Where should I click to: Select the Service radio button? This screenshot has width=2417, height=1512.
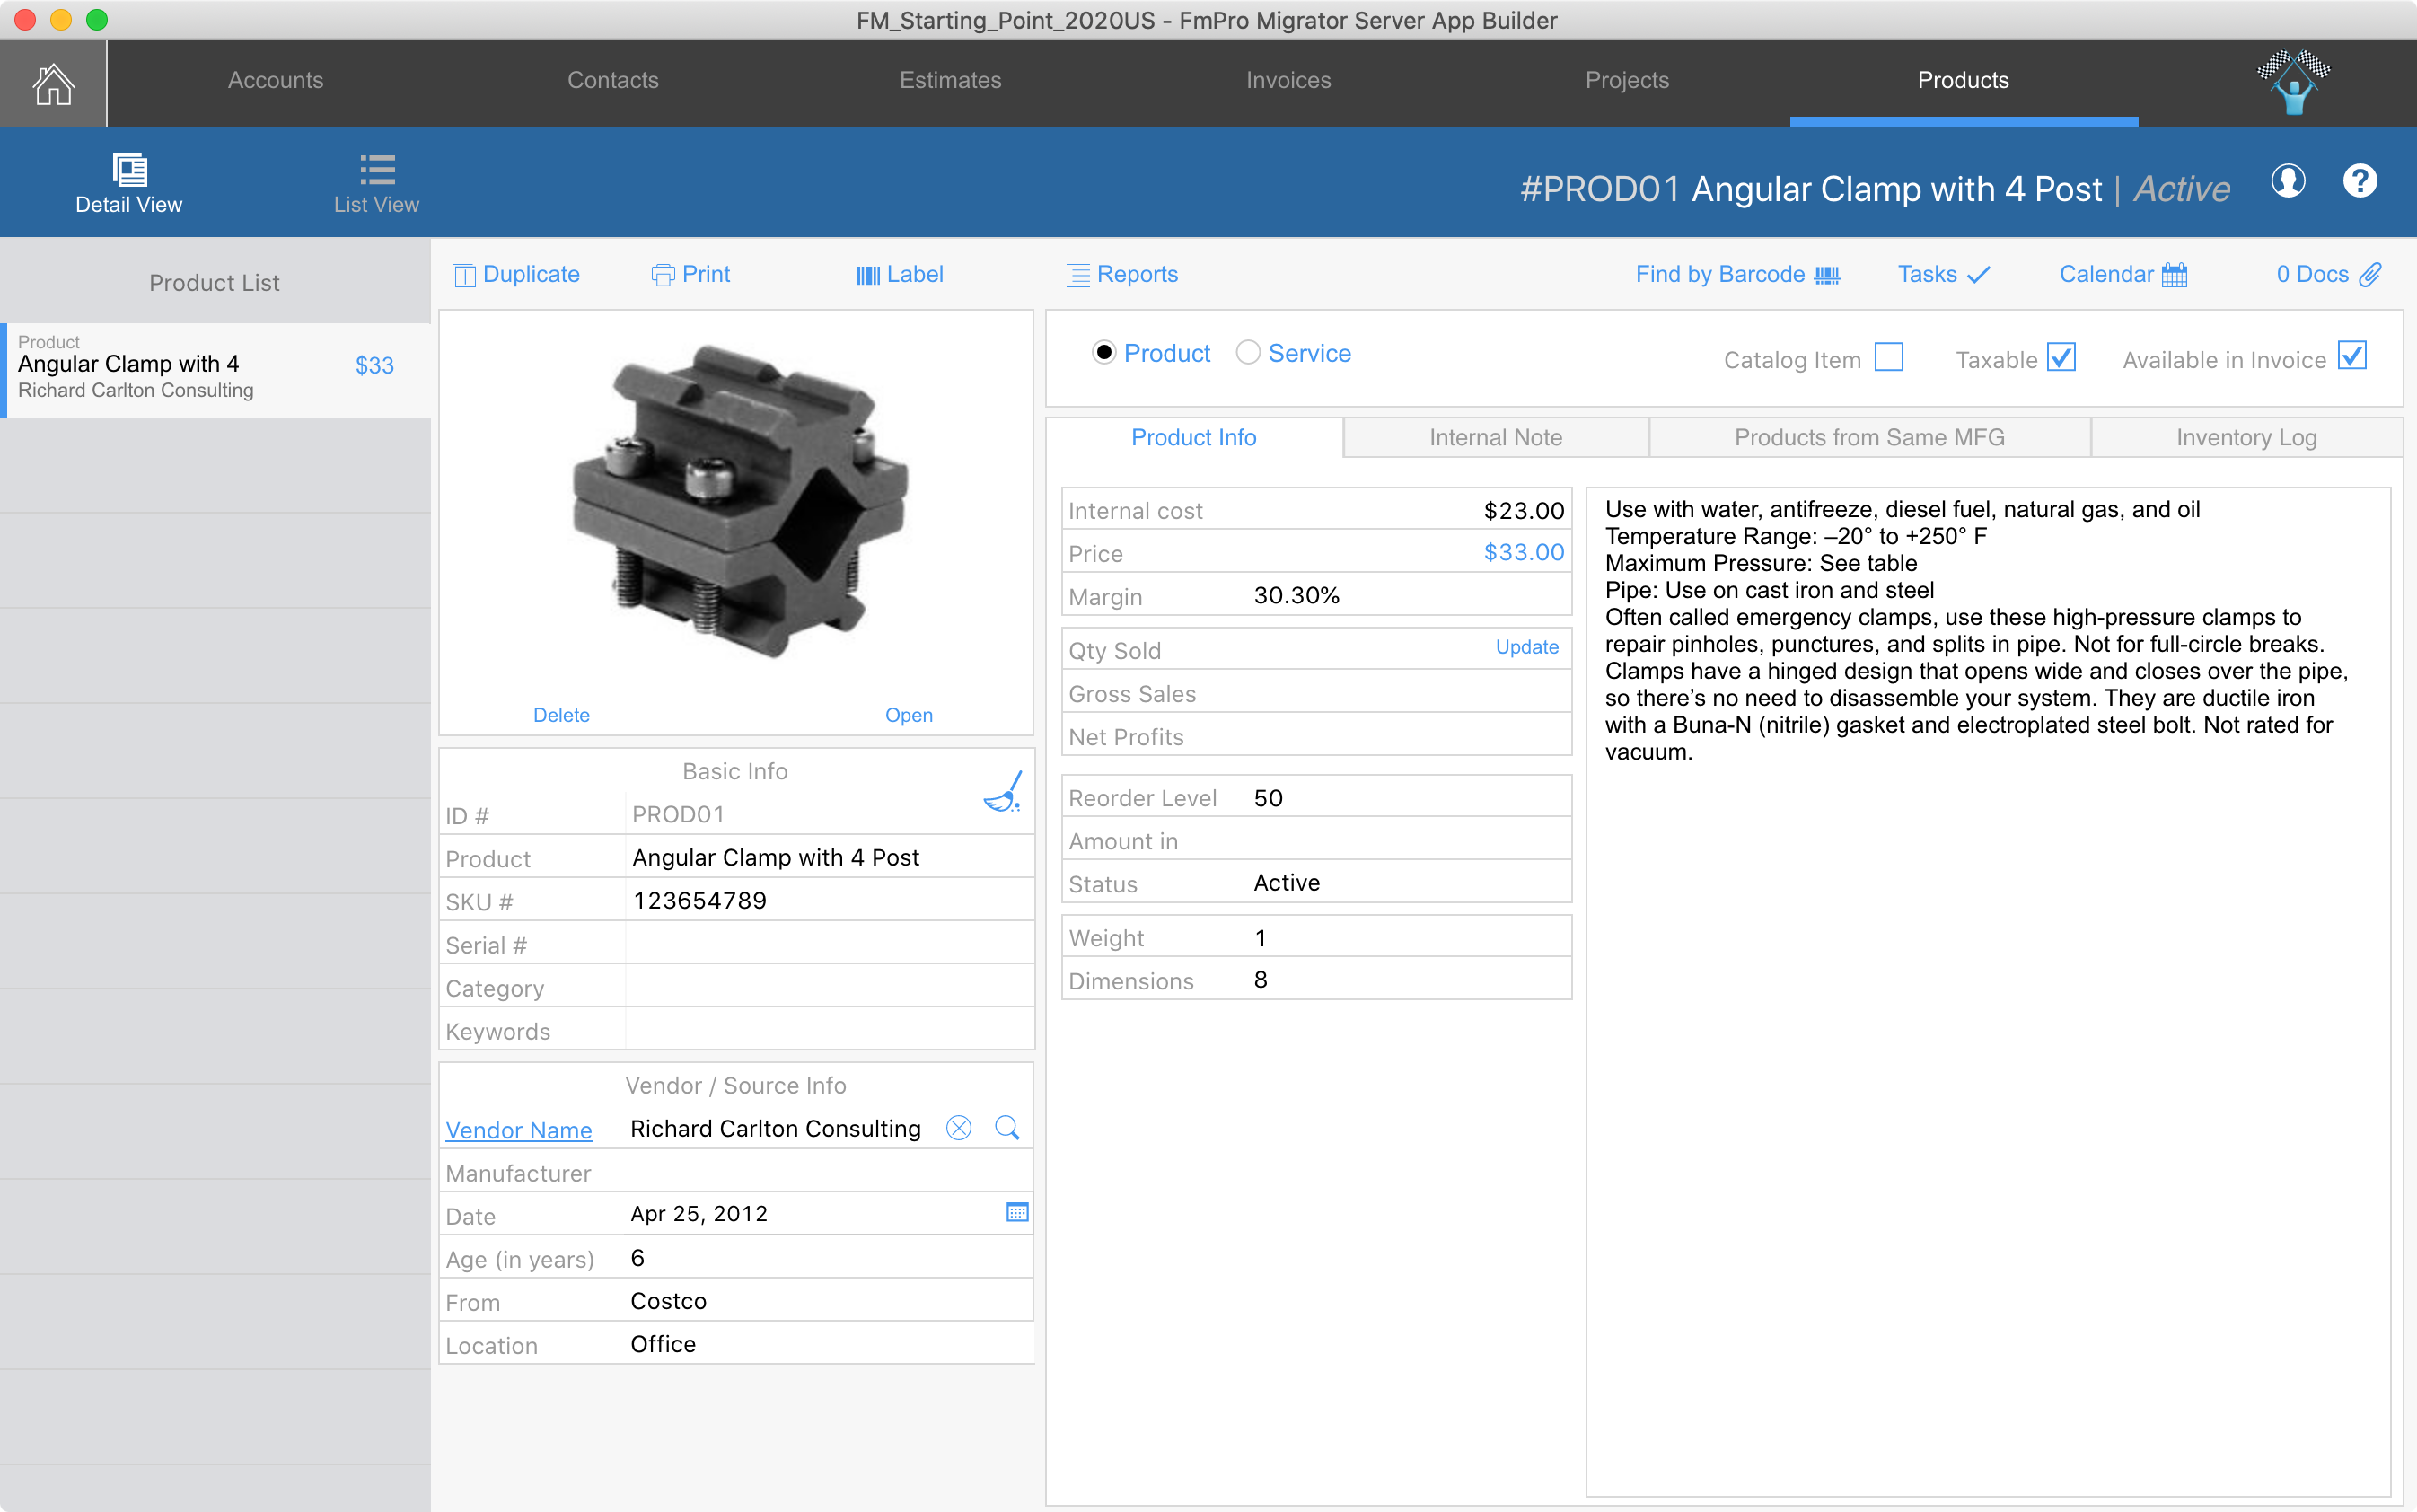1248,352
